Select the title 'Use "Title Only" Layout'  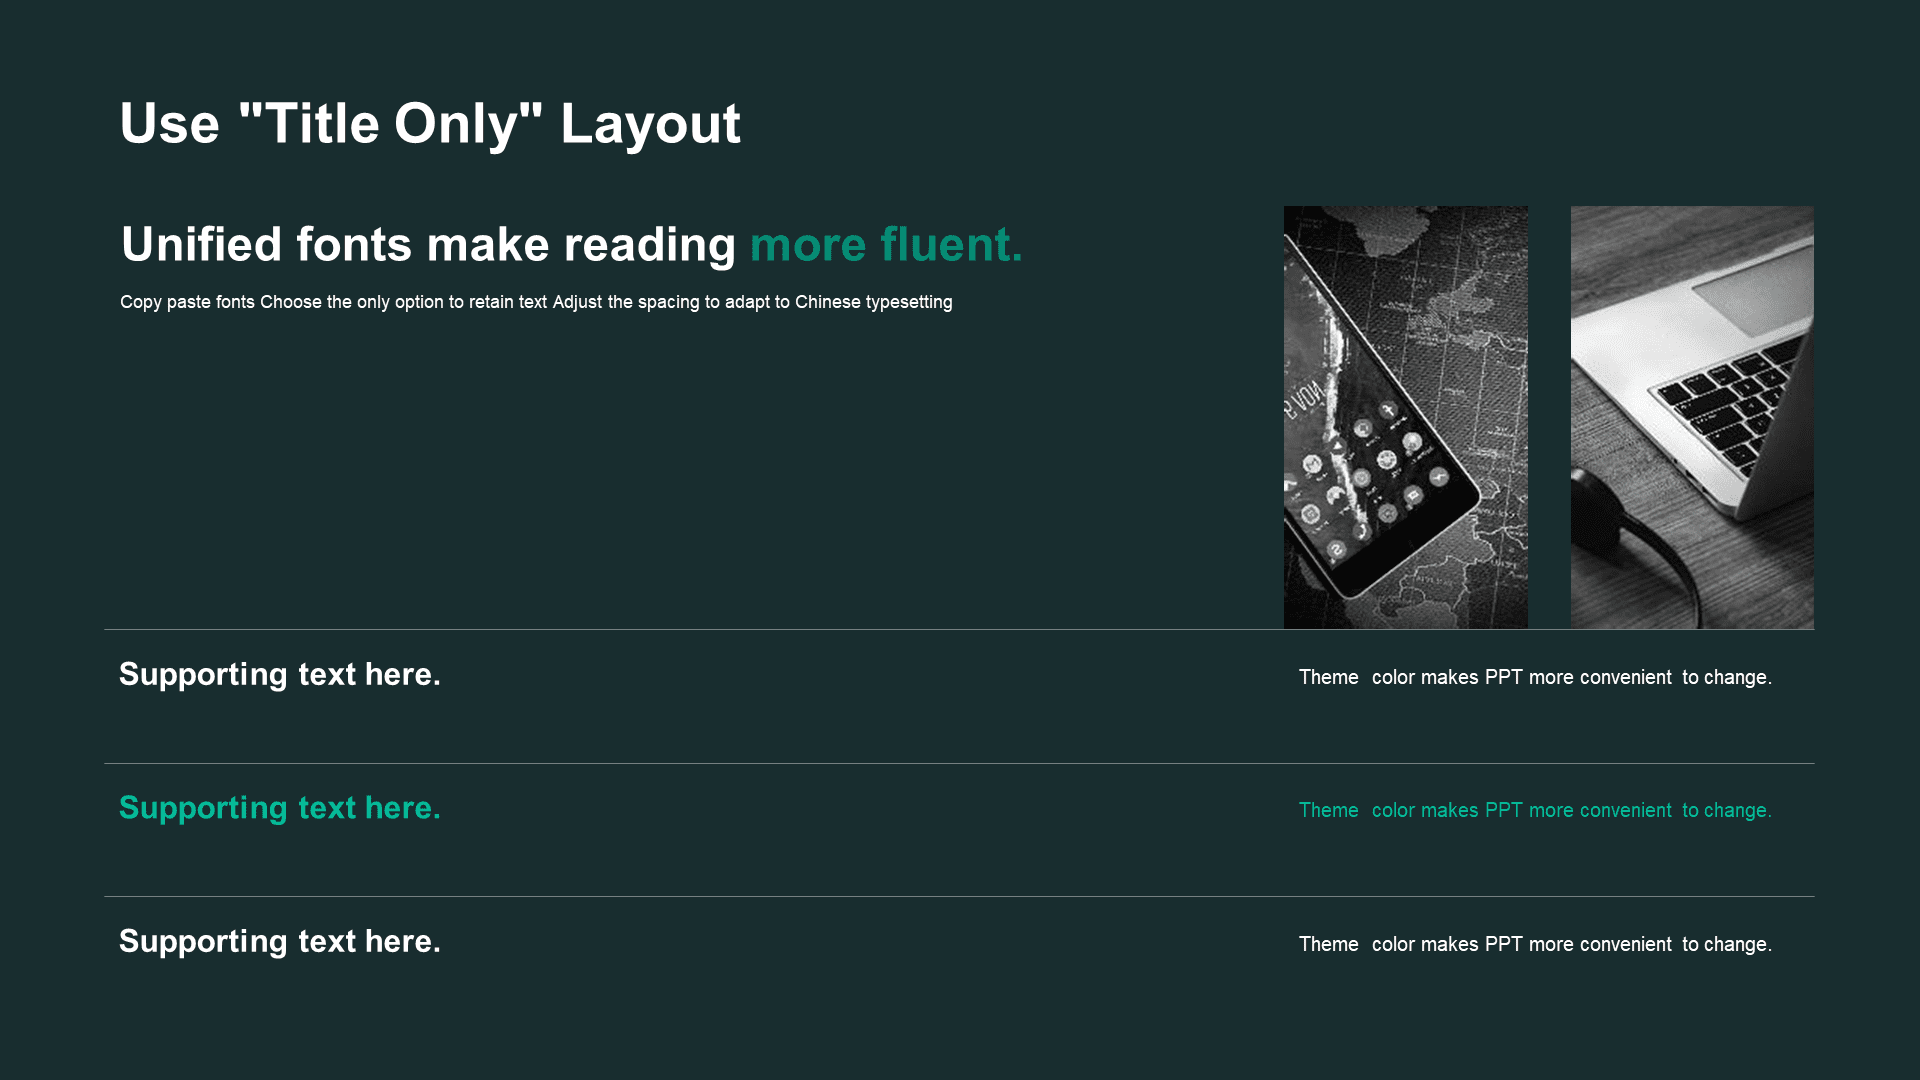430,125
